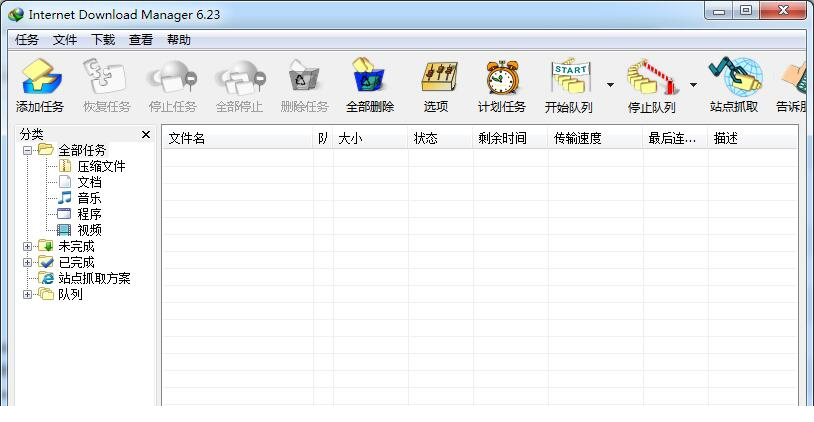Expand the 队列 tree node
The height and width of the screenshot is (422, 814).
[x=28, y=295]
